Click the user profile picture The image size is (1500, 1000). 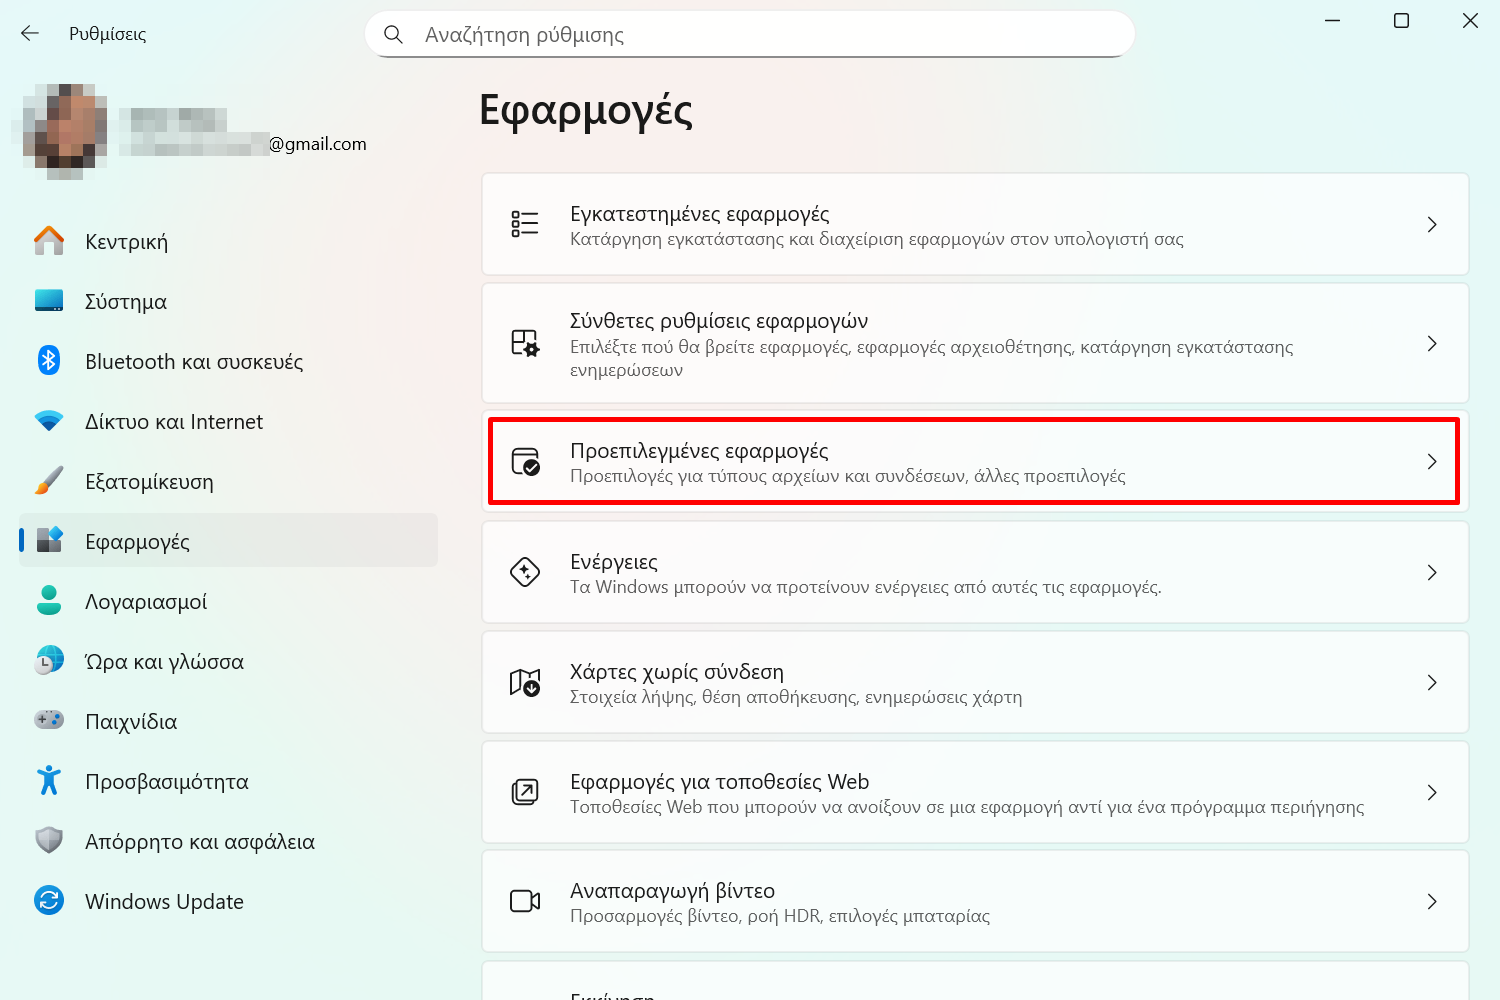click(x=65, y=132)
